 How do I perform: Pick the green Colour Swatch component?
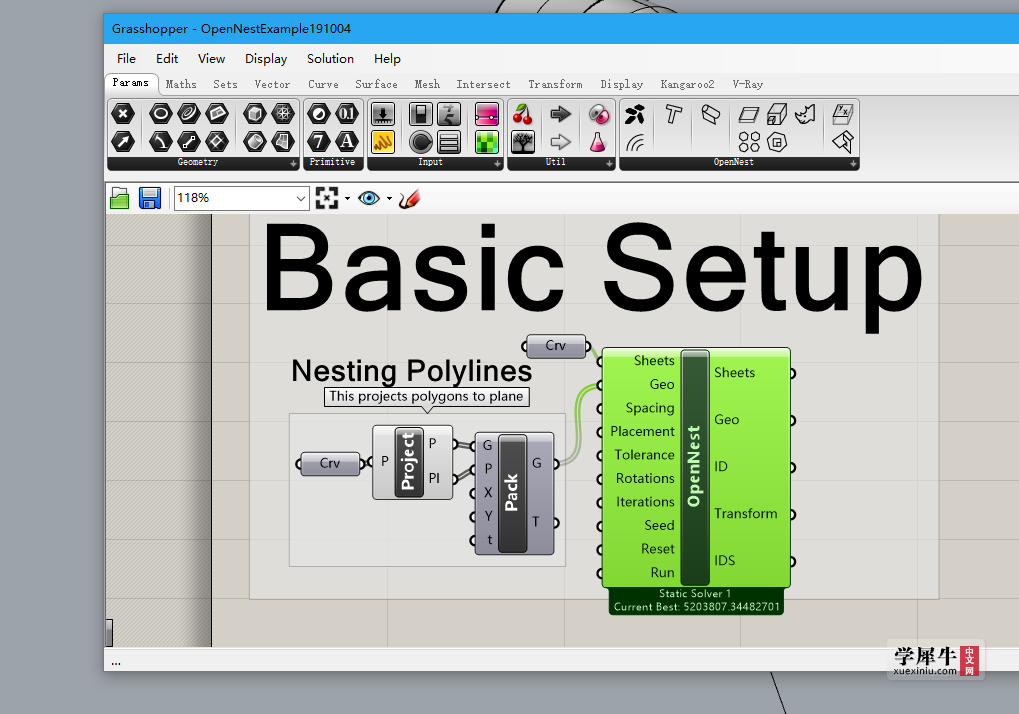[x=487, y=142]
